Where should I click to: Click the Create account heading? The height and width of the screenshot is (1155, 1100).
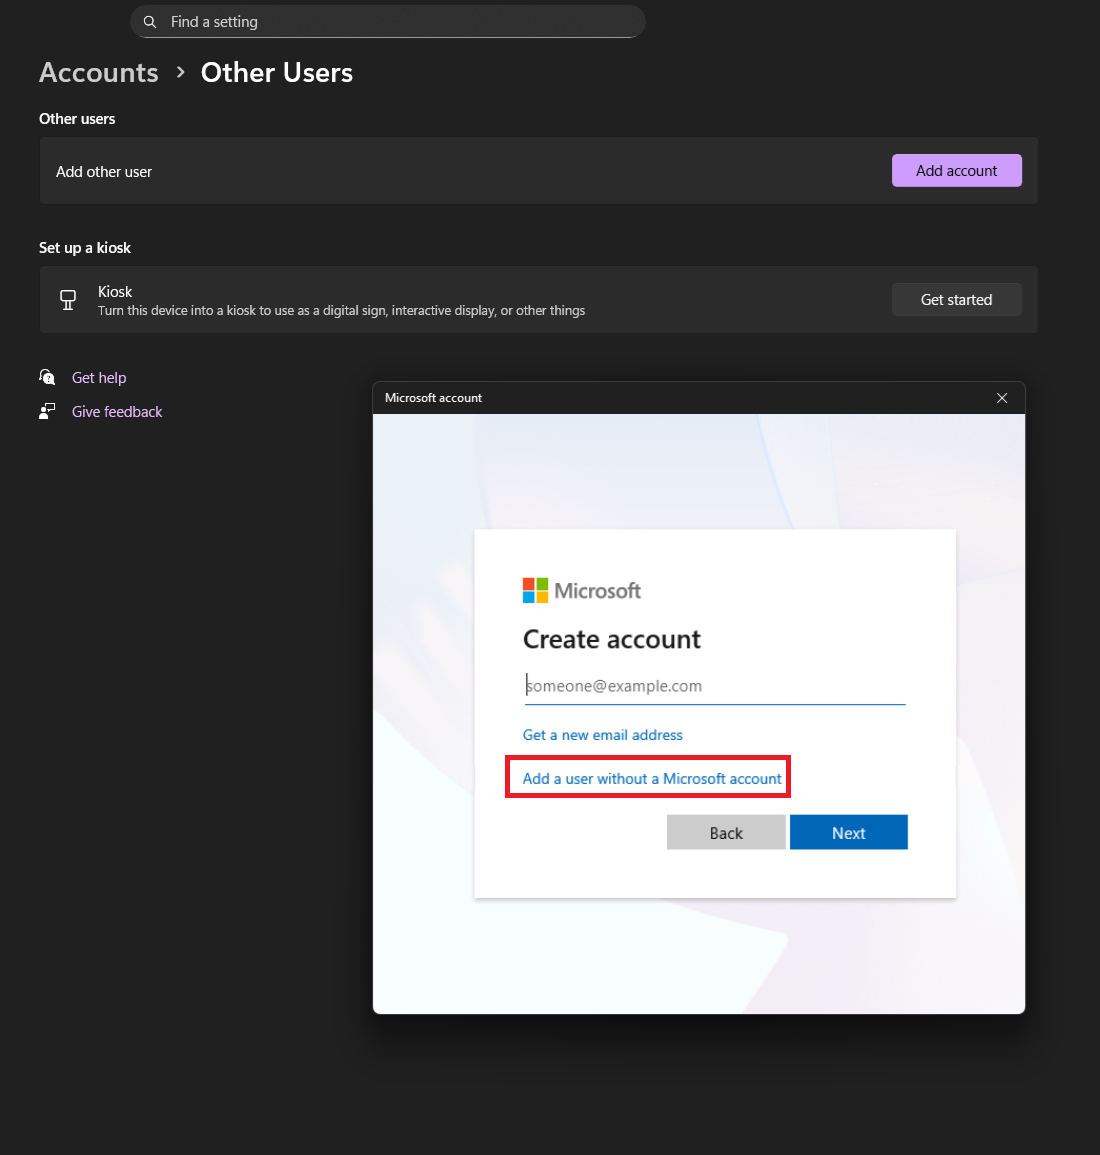pos(612,639)
